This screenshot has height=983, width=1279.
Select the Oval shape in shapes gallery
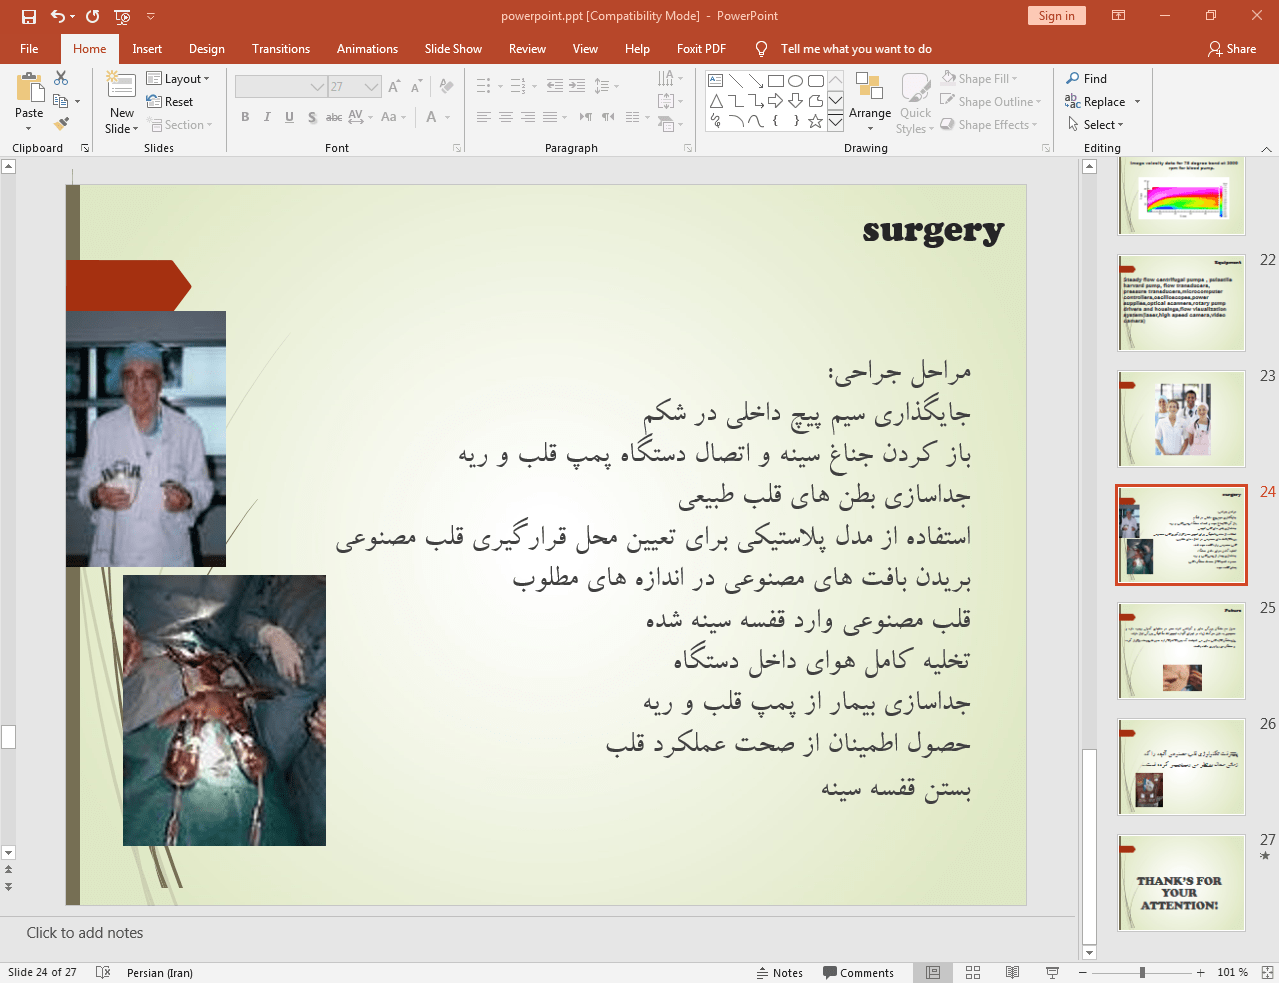[x=795, y=81]
